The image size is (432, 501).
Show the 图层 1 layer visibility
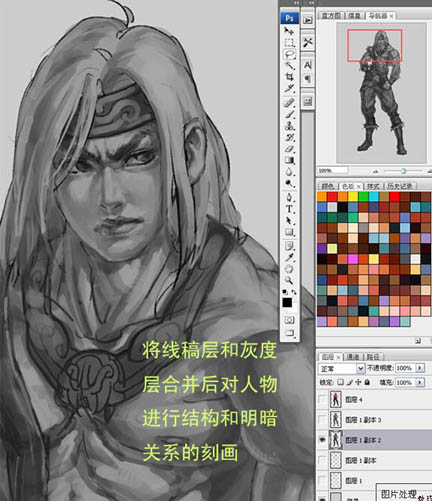point(322,481)
